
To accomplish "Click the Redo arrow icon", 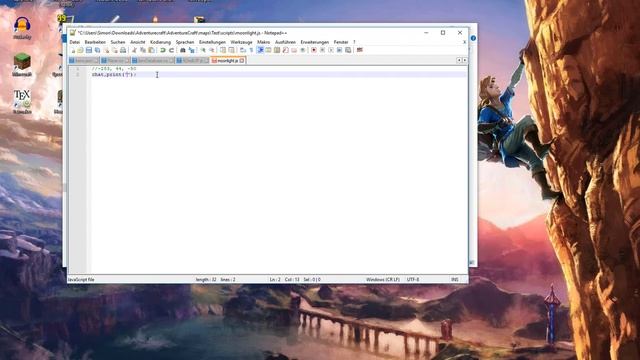I will coord(171,50).
